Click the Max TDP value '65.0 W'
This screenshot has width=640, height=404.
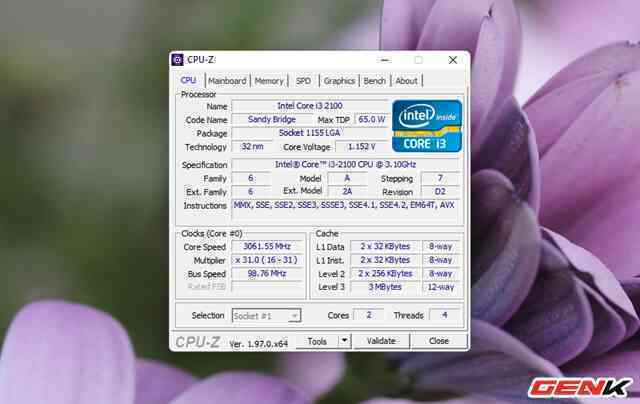pyautogui.click(x=371, y=120)
